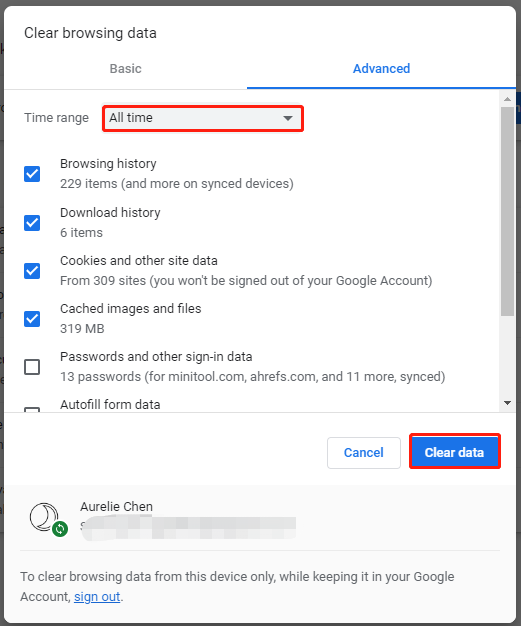The height and width of the screenshot is (626, 521).
Task: Switch to the Basic tab
Action: (125, 69)
